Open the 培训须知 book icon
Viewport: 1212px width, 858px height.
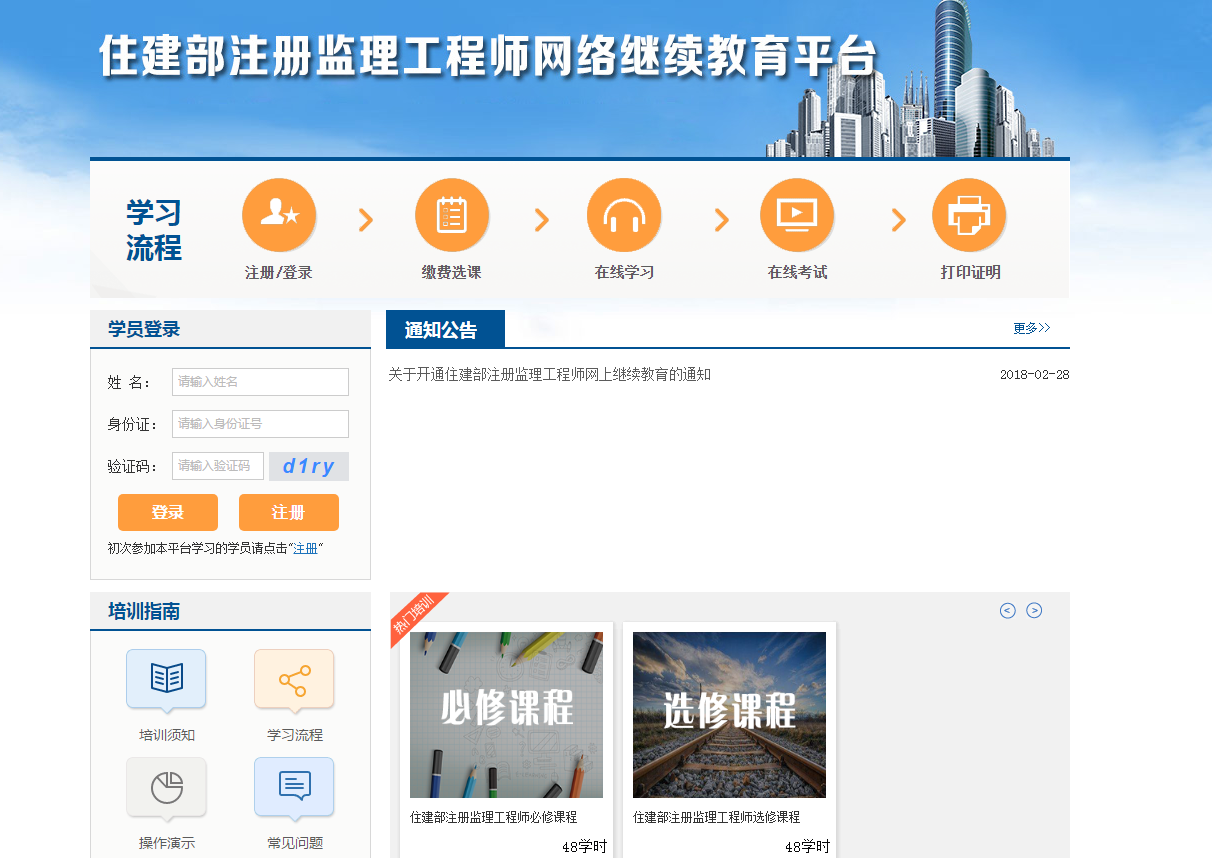coord(166,679)
